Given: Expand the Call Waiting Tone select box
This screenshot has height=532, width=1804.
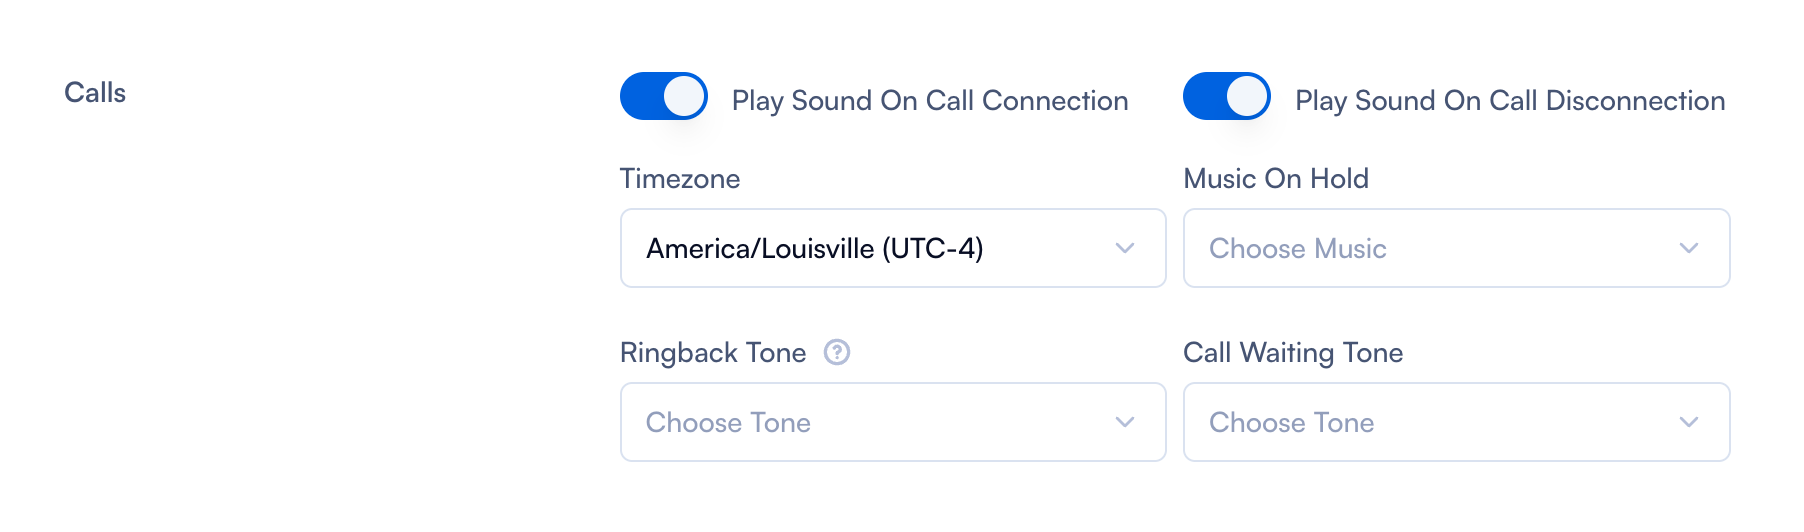Looking at the screenshot, I should coord(1456,422).
